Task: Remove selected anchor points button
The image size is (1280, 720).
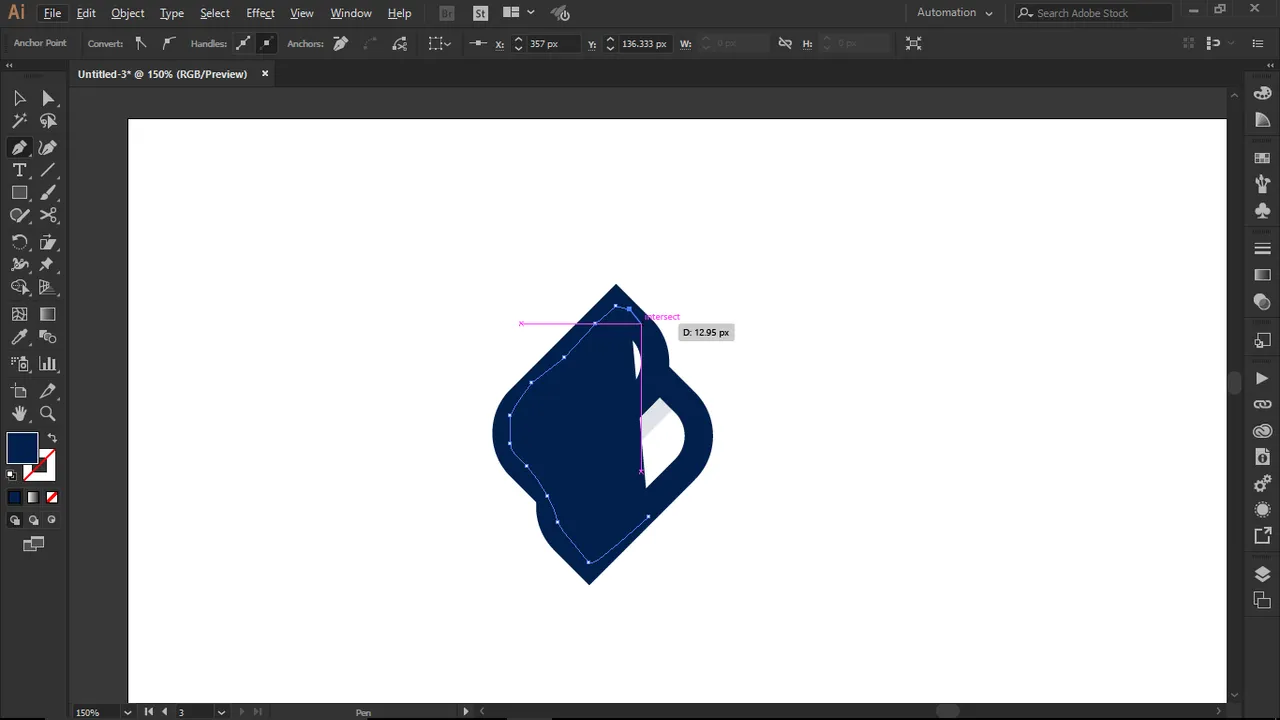Action: (341, 43)
